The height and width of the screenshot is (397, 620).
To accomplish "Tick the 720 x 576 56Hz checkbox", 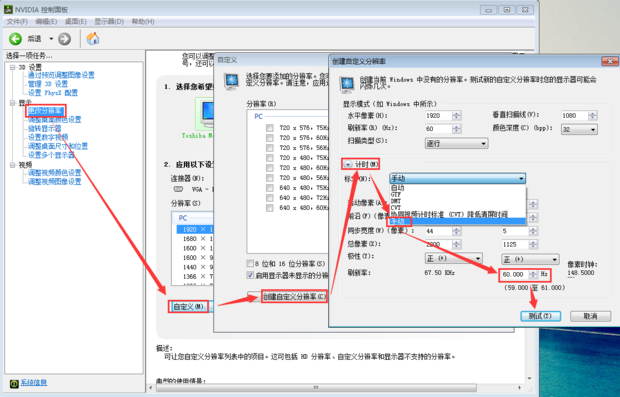I will pos(270,148).
